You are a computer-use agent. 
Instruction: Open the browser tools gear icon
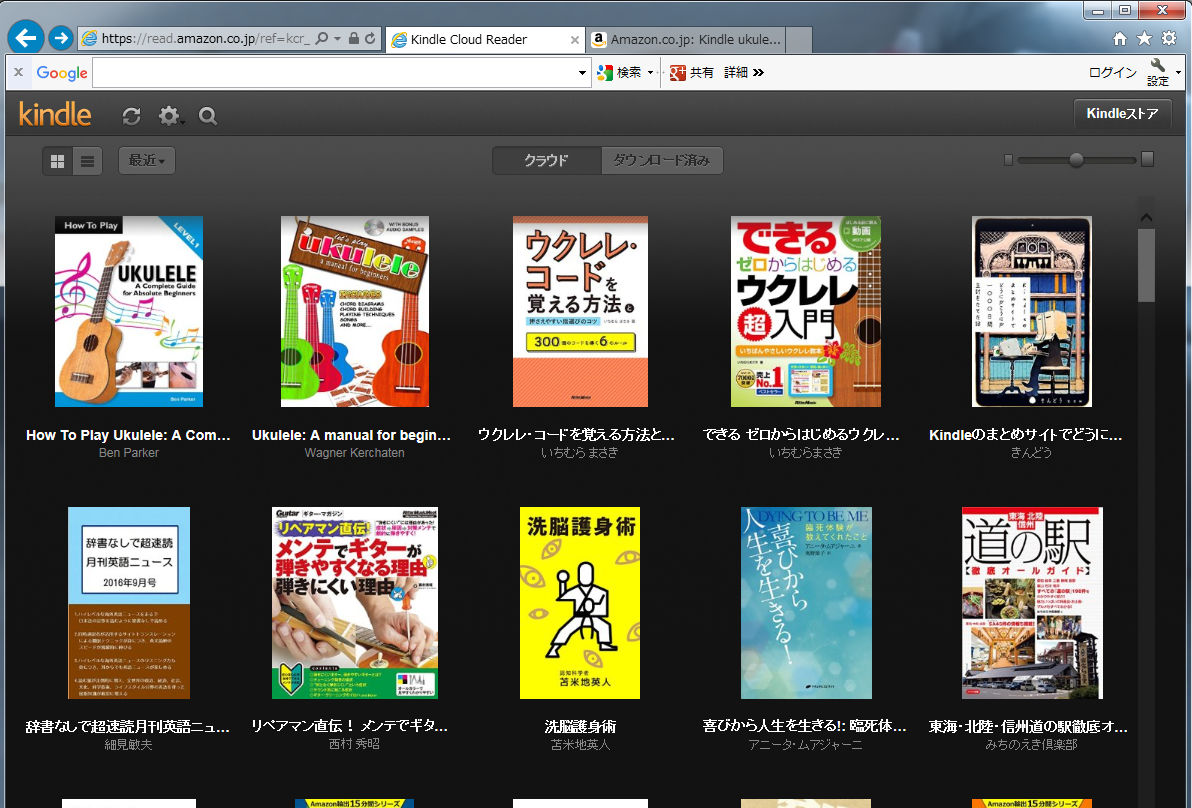1169,39
